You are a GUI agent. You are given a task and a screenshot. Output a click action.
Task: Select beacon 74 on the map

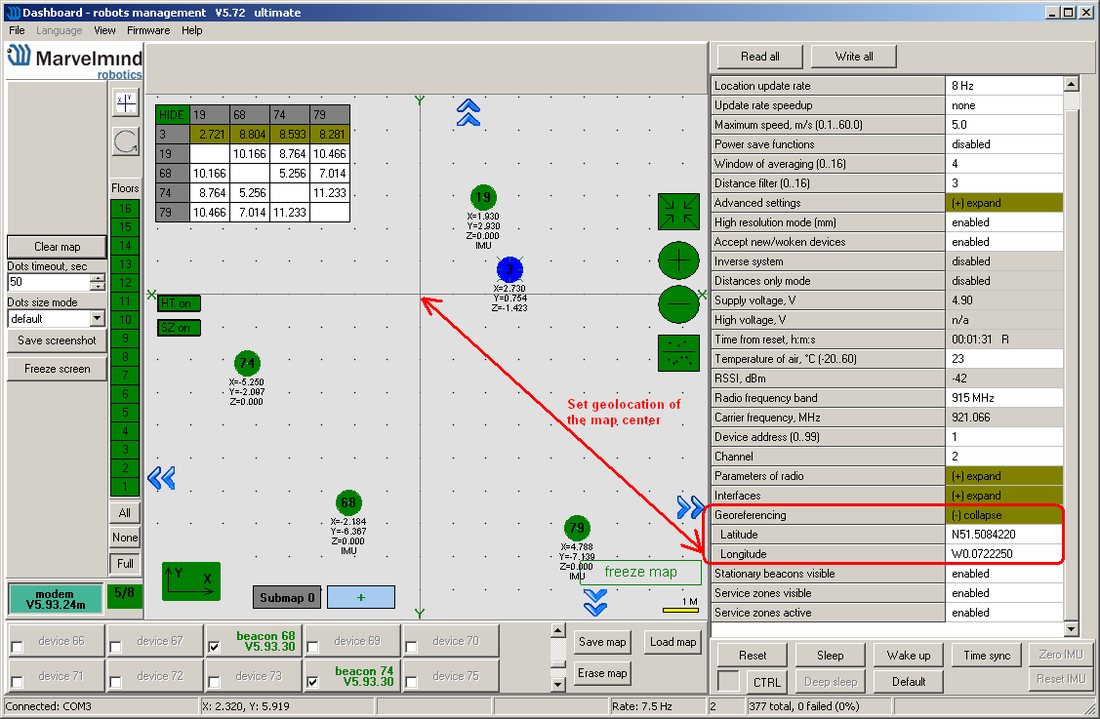(247, 363)
